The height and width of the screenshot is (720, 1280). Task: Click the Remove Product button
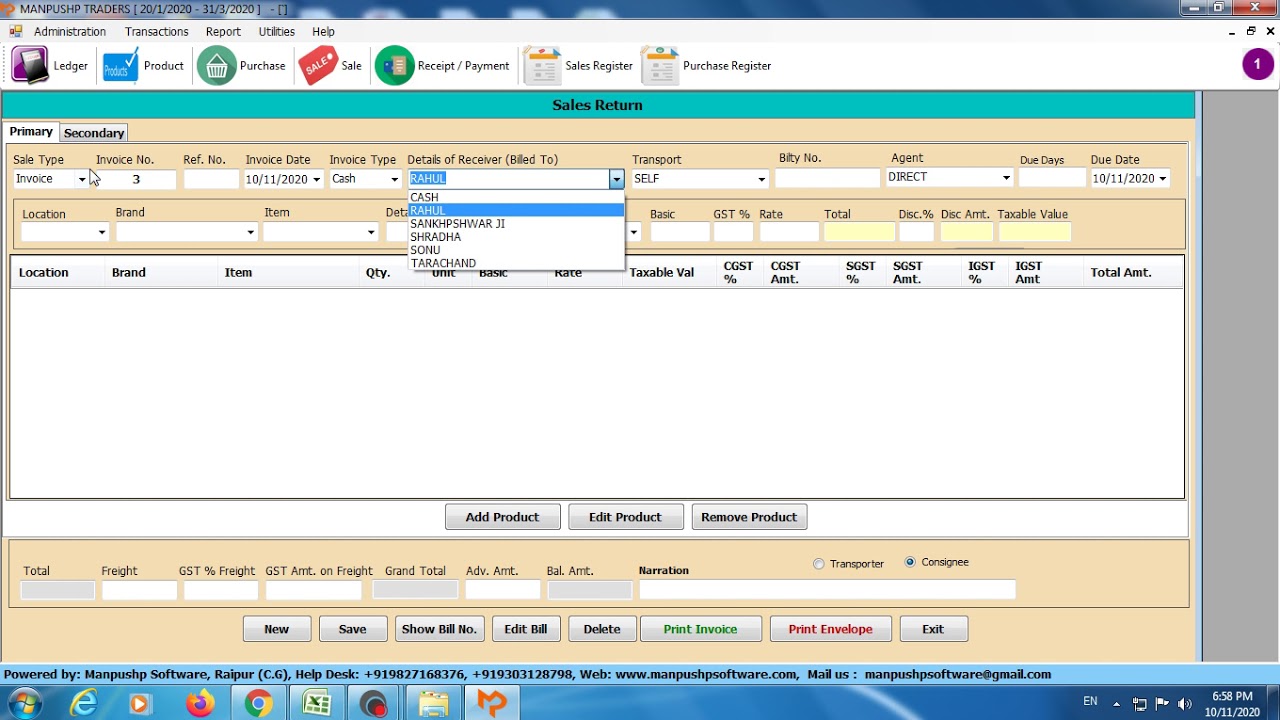(749, 517)
